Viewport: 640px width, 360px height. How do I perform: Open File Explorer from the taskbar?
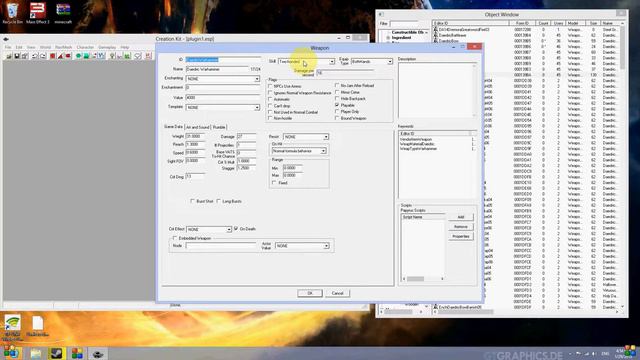(36, 353)
